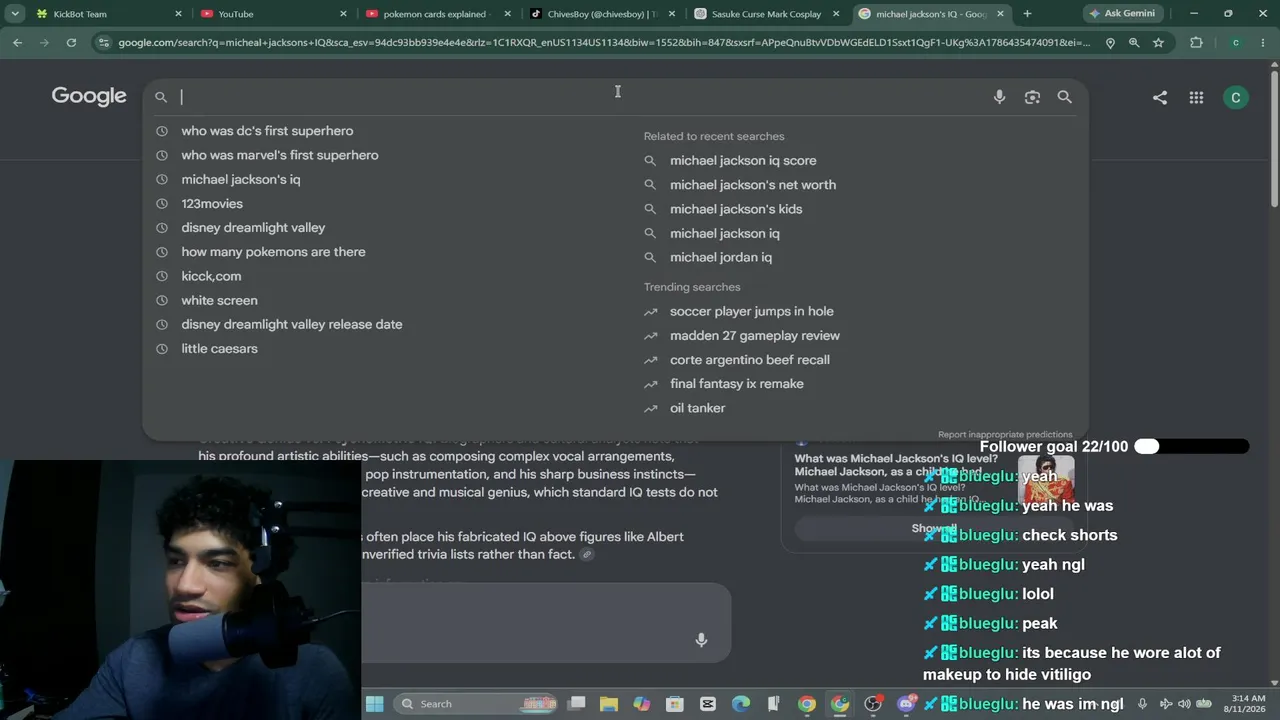The image size is (1280, 720).
Task: Open the browser extensions menu
Action: point(1196,43)
